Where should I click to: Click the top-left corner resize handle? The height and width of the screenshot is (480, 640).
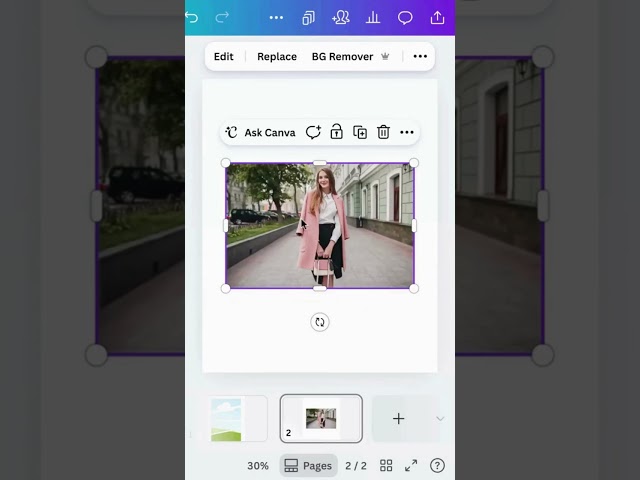click(225, 163)
